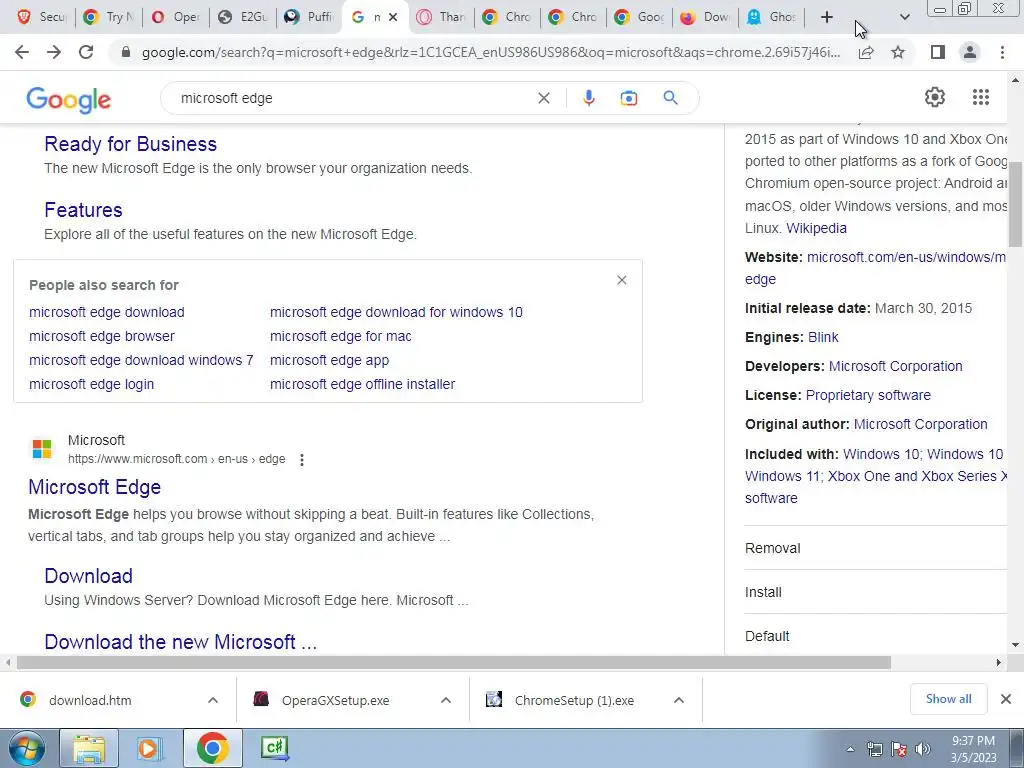Image resolution: width=1024 pixels, height=768 pixels.
Task: Open Google quick settings gear
Action: tap(935, 97)
